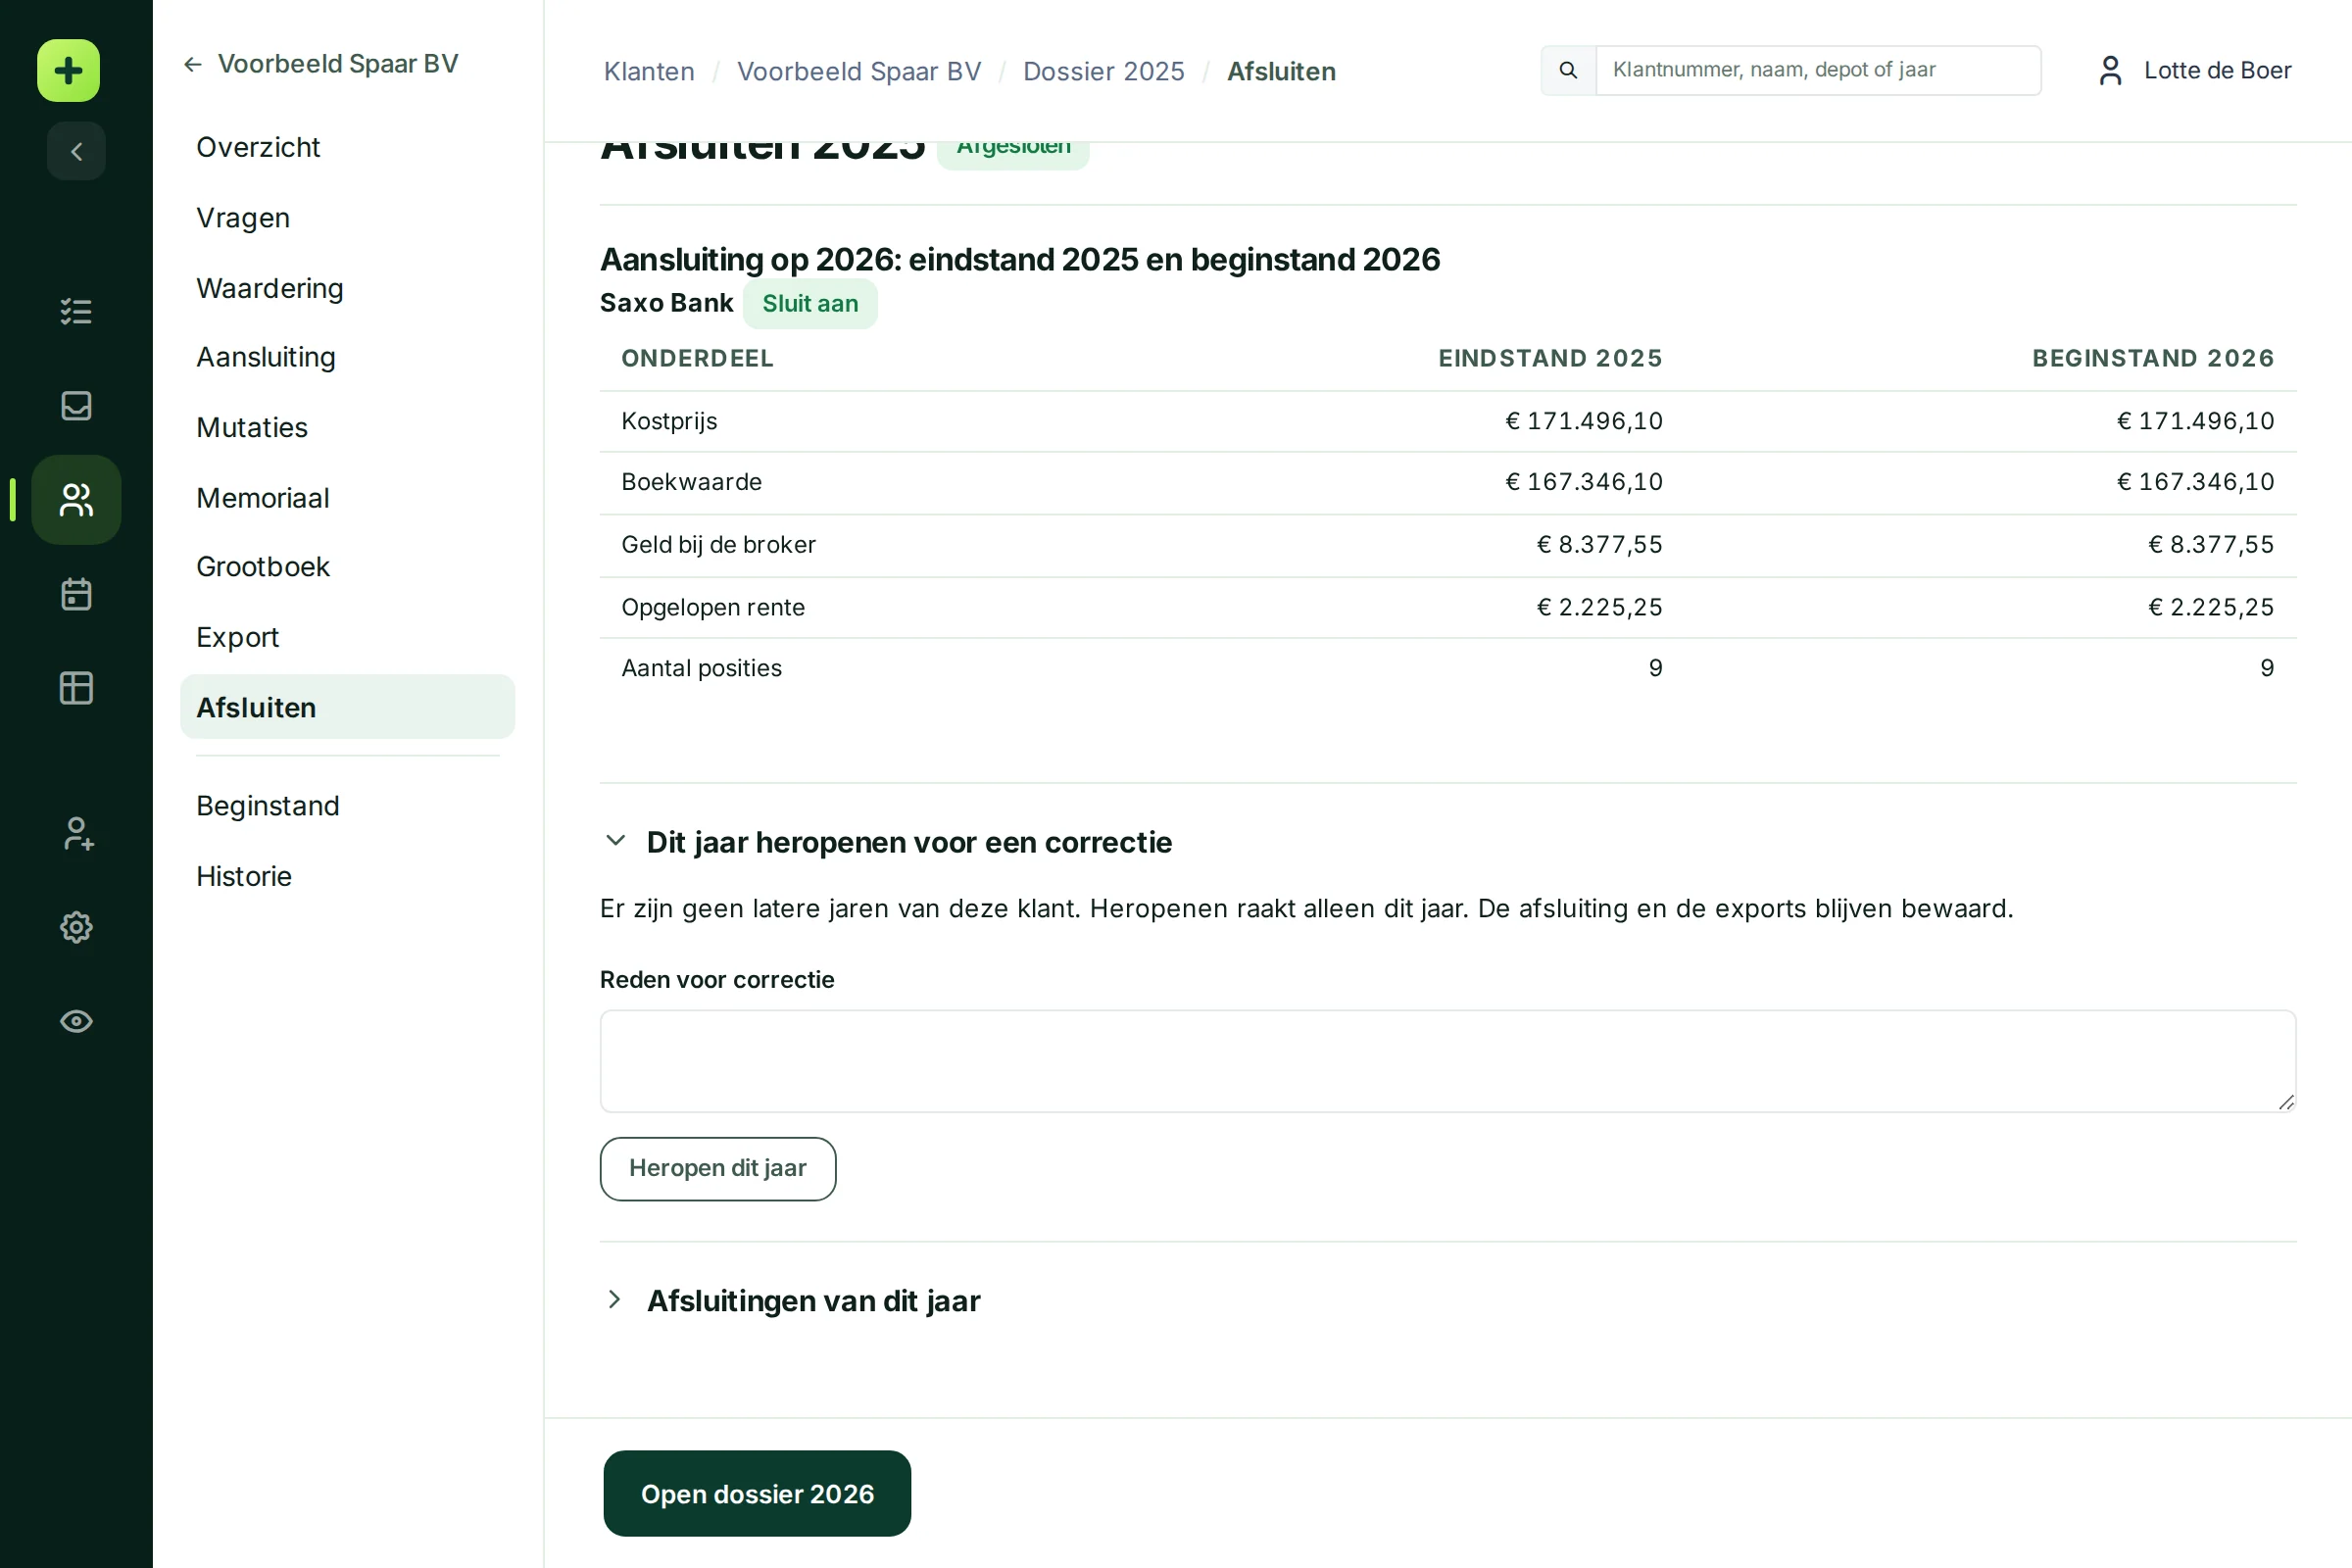This screenshot has height=1568, width=2352.
Task: Expand 'Afsluitingen van dit jaar' section
Action: click(x=615, y=1299)
